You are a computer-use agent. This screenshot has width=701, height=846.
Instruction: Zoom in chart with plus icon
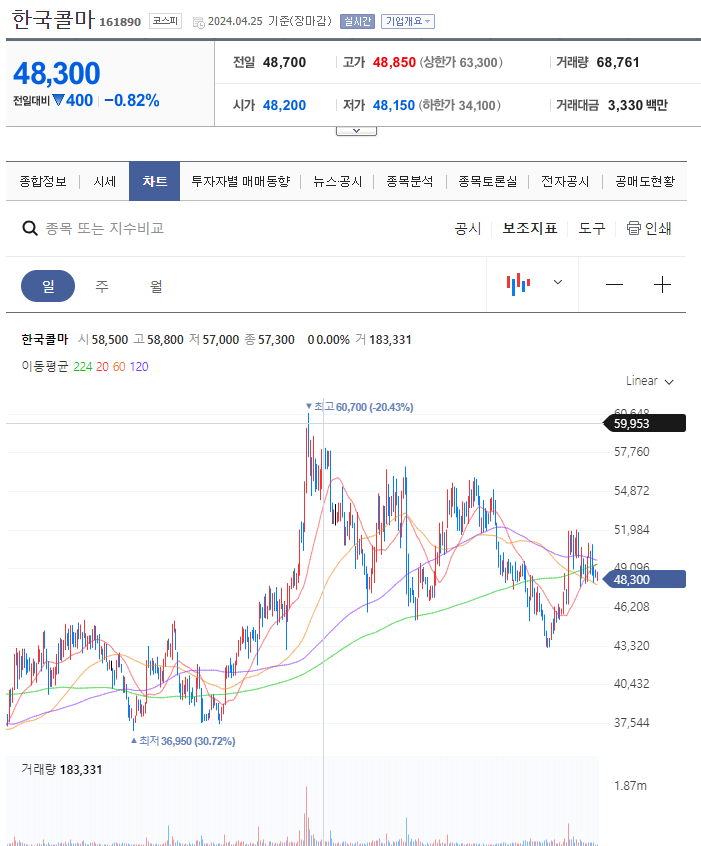(x=662, y=284)
